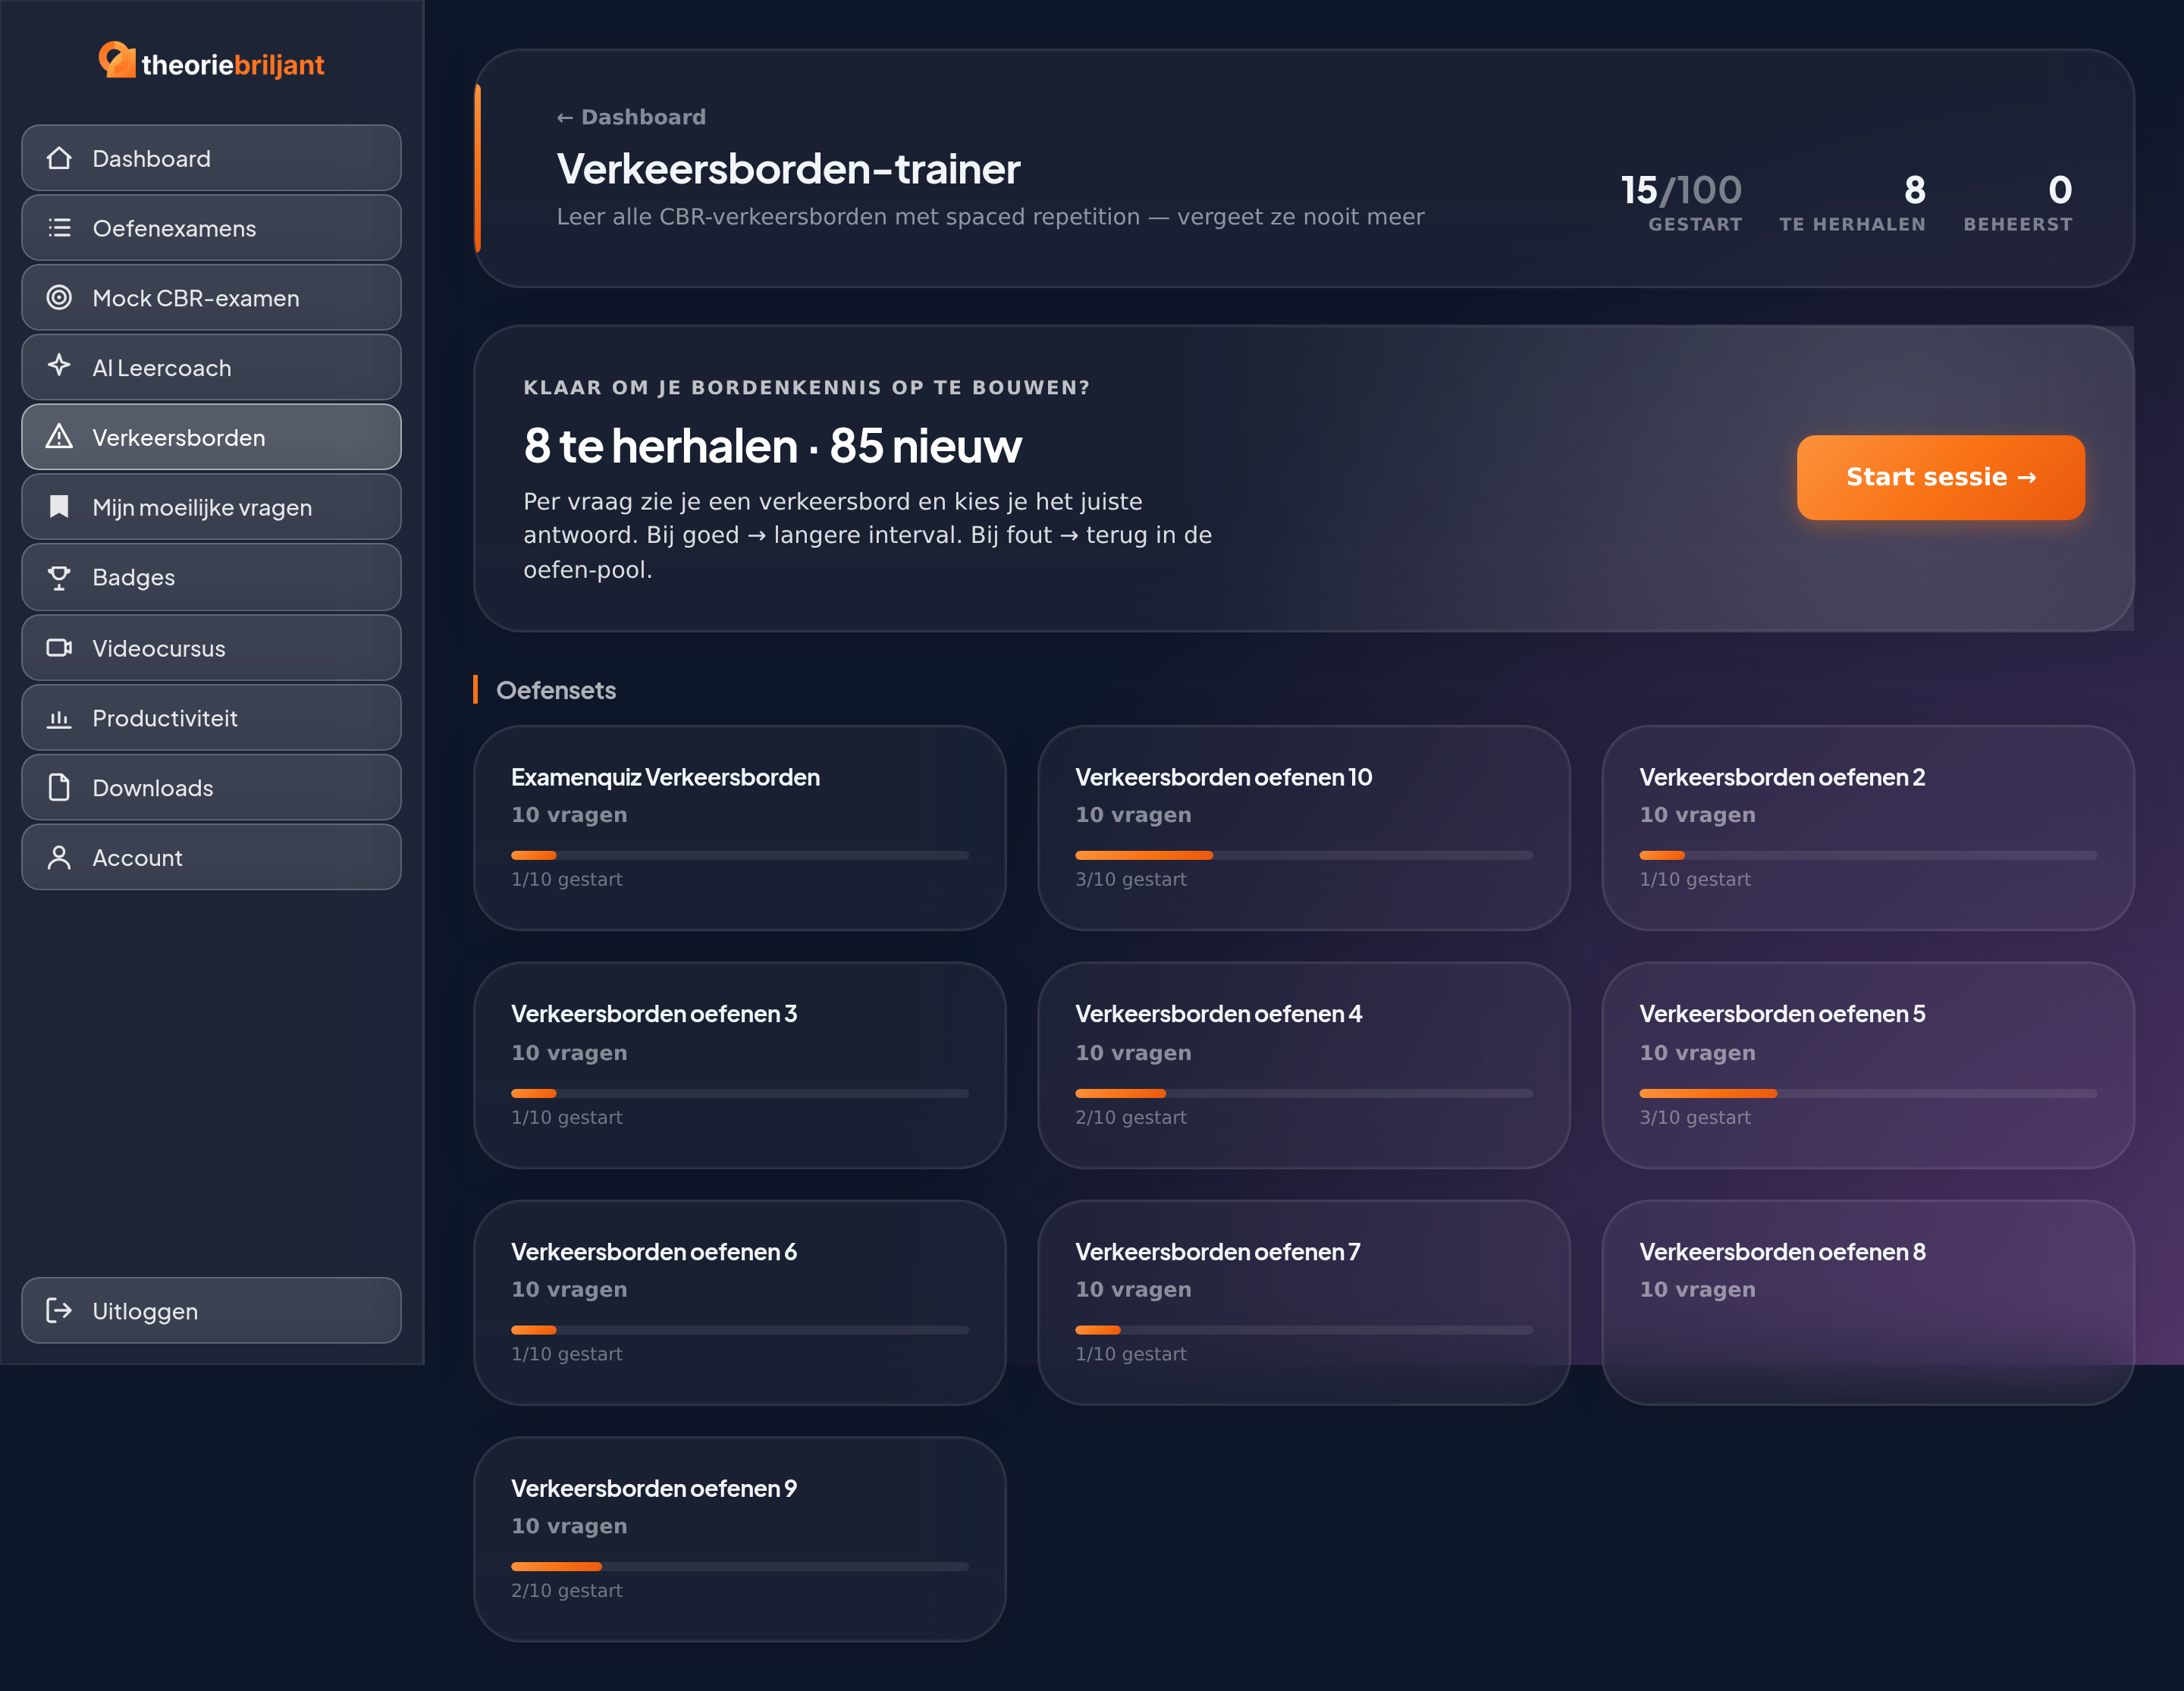The width and height of the screenshot is (2184, 1691).
Task: Click the 'Leer alle CBR-verkeersborden' subtitle
Action: (990, 217)
